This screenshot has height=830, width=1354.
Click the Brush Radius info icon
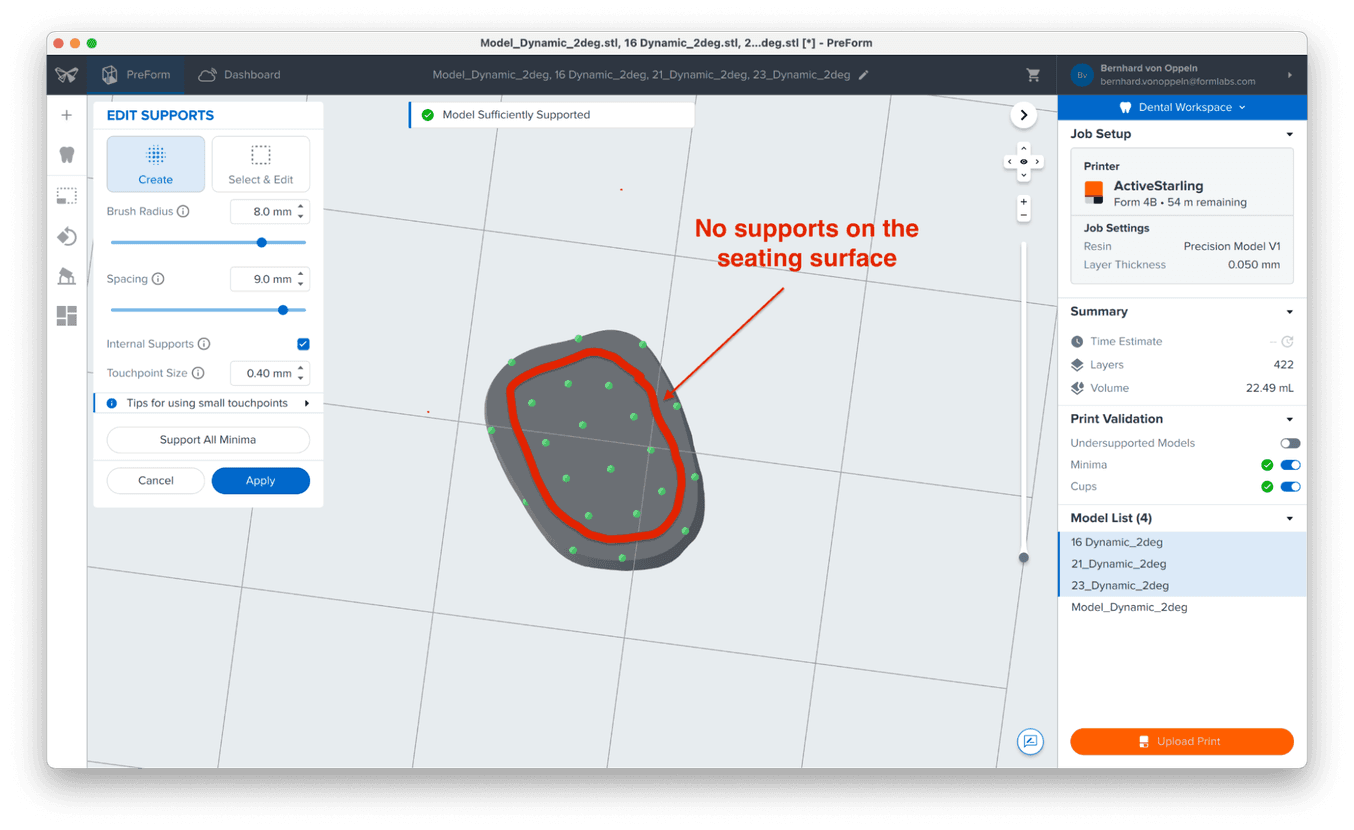tap(183, 212)
